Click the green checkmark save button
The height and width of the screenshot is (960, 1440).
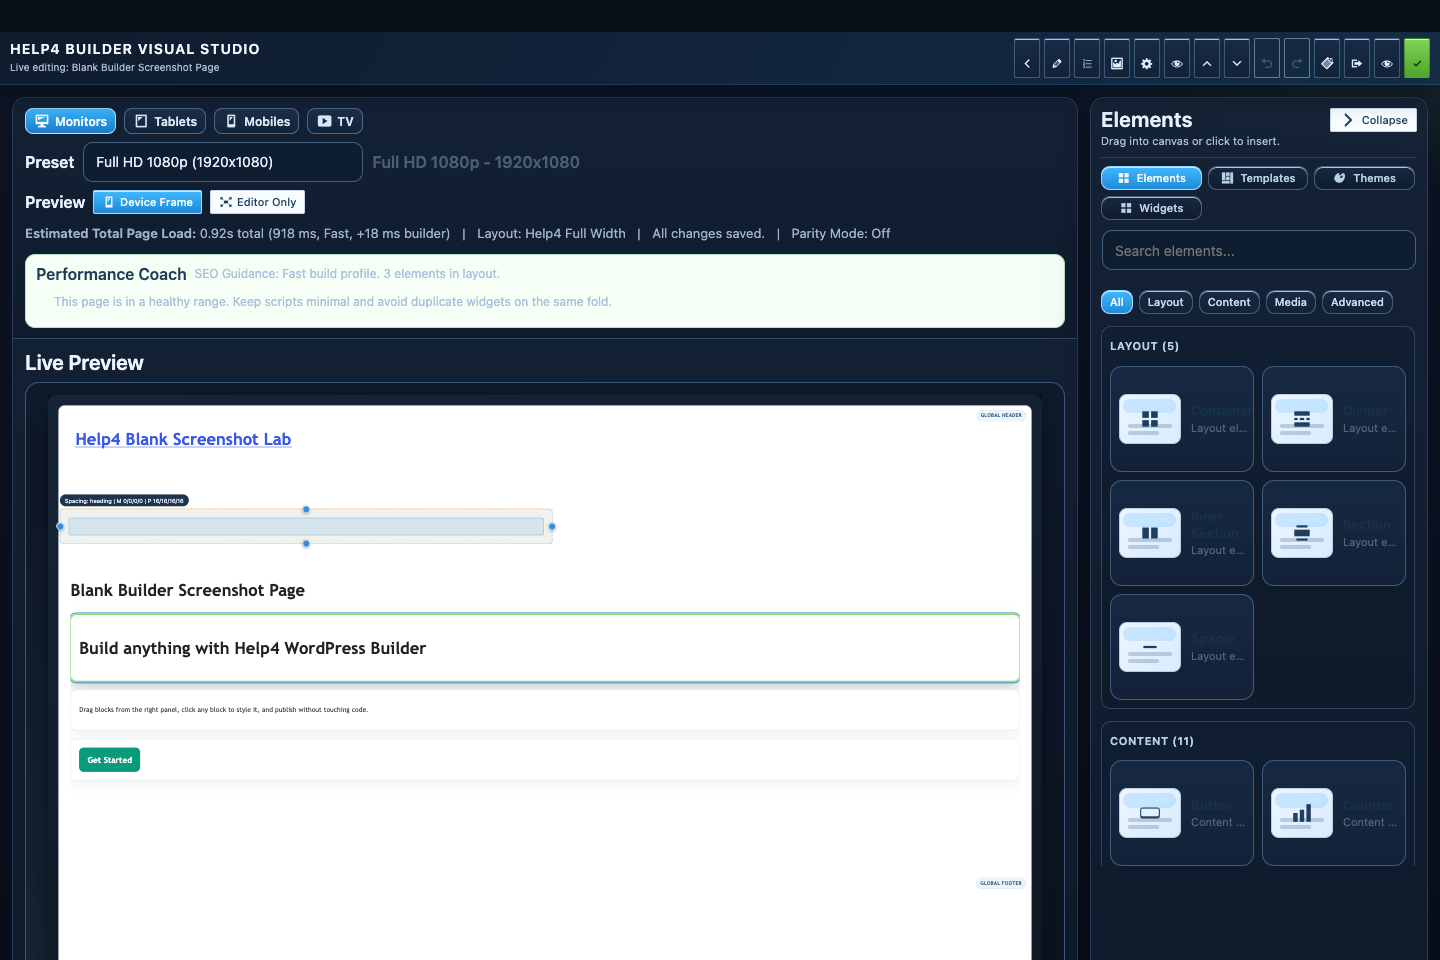point(1417,59)
